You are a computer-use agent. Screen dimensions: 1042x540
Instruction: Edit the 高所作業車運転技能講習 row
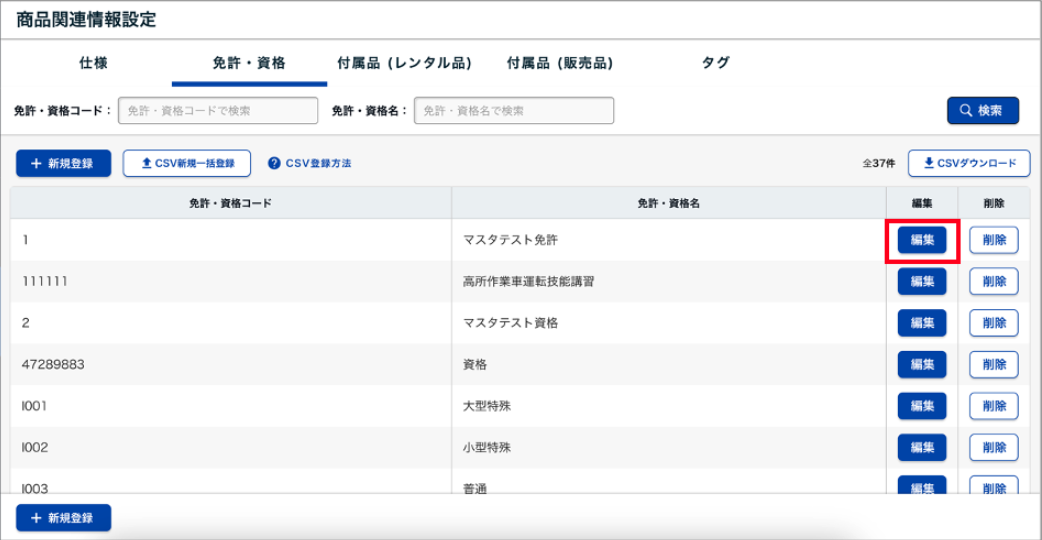(922, 282)
